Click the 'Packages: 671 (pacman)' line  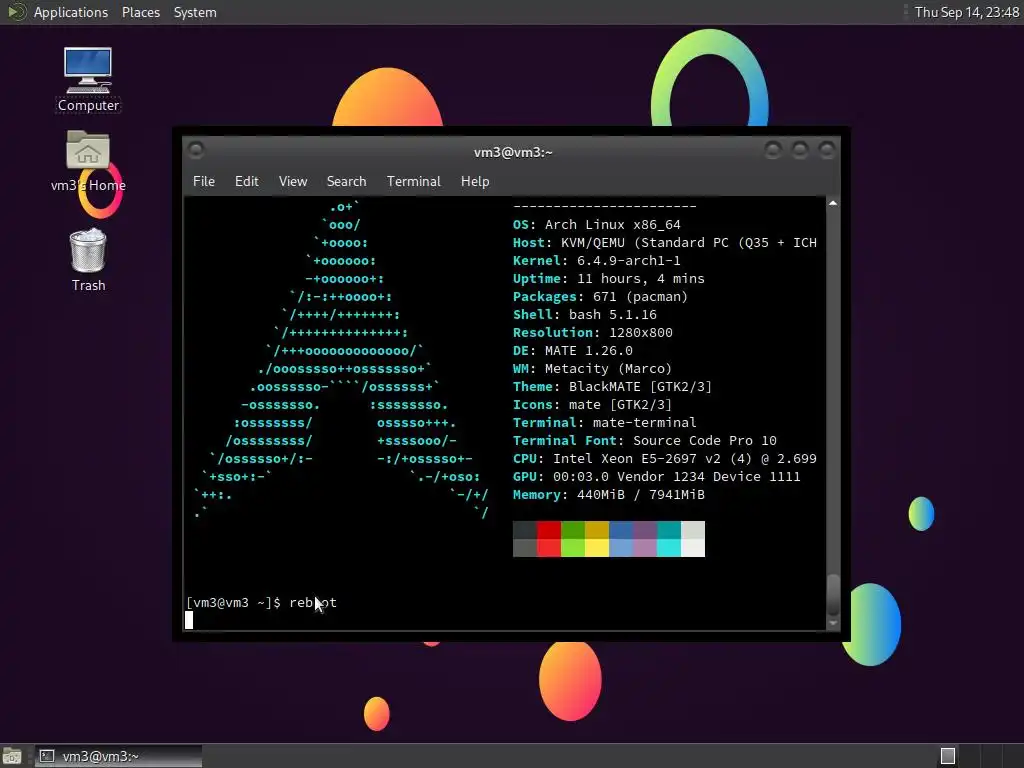(x=600, y=297)
